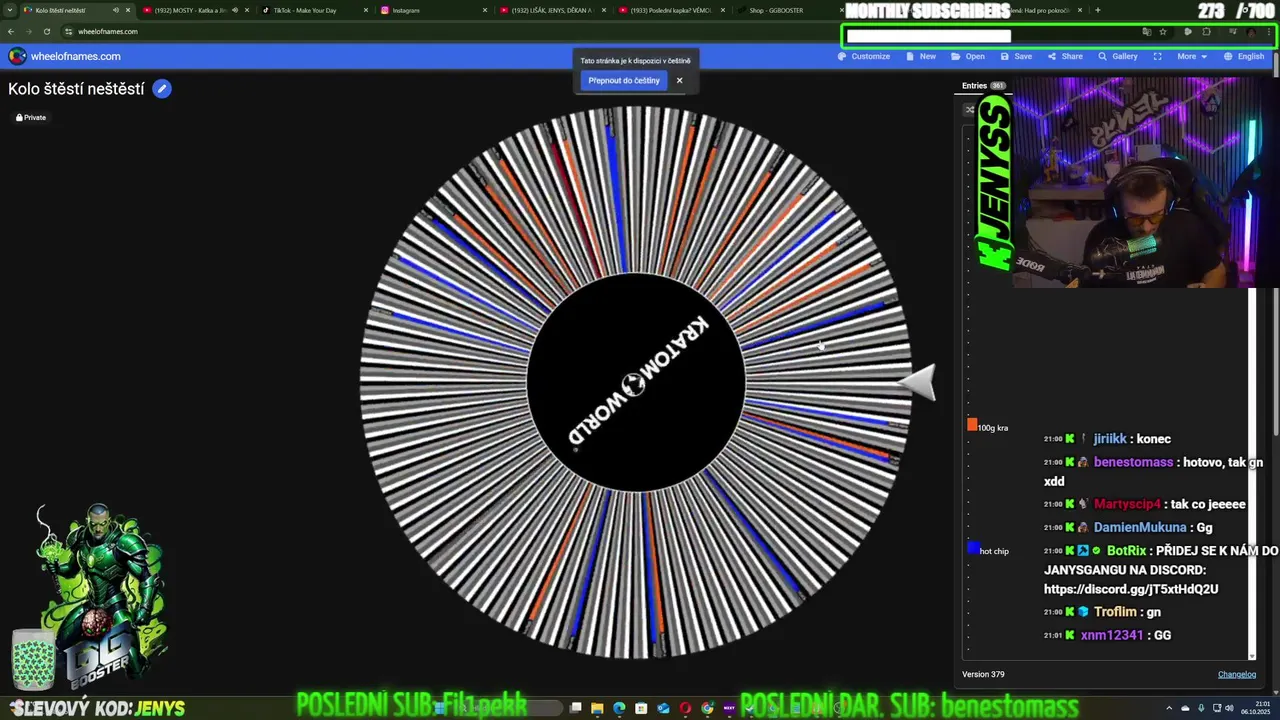
Task: Open the Opera browser from the taskbar
Action: [685, 708]
